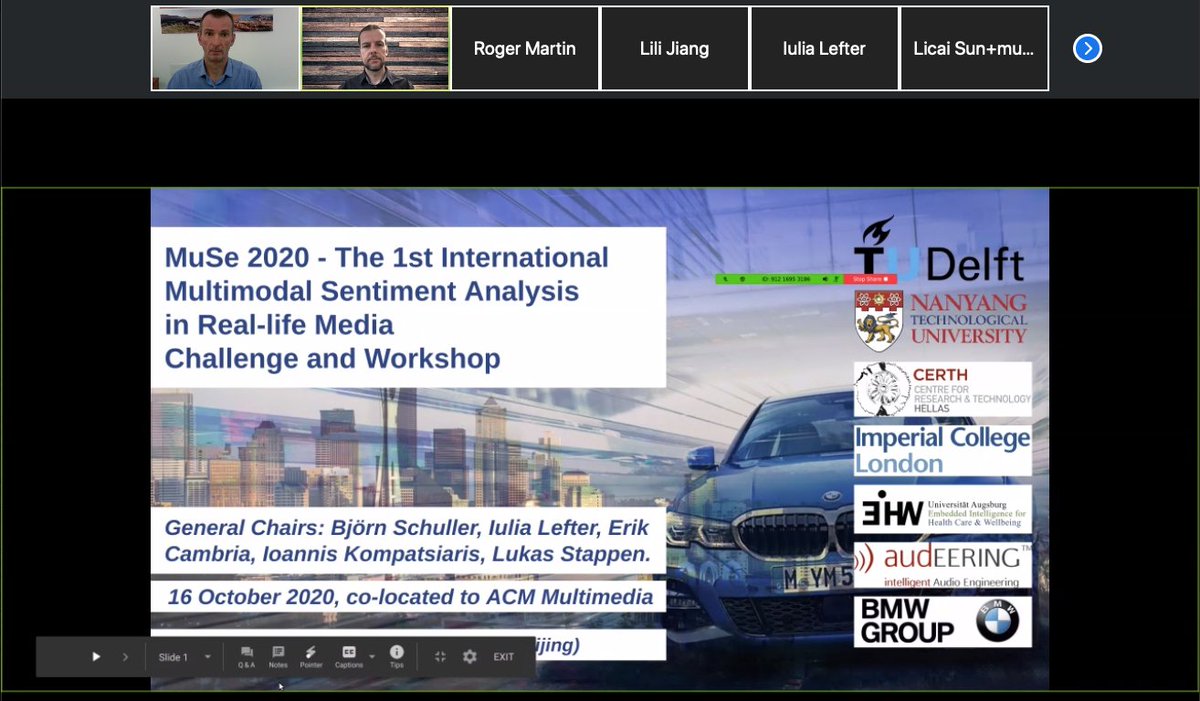The image size is (1200, 701).
Task: Open the Slide 1 selector dropdown
Action: point(184,657)
